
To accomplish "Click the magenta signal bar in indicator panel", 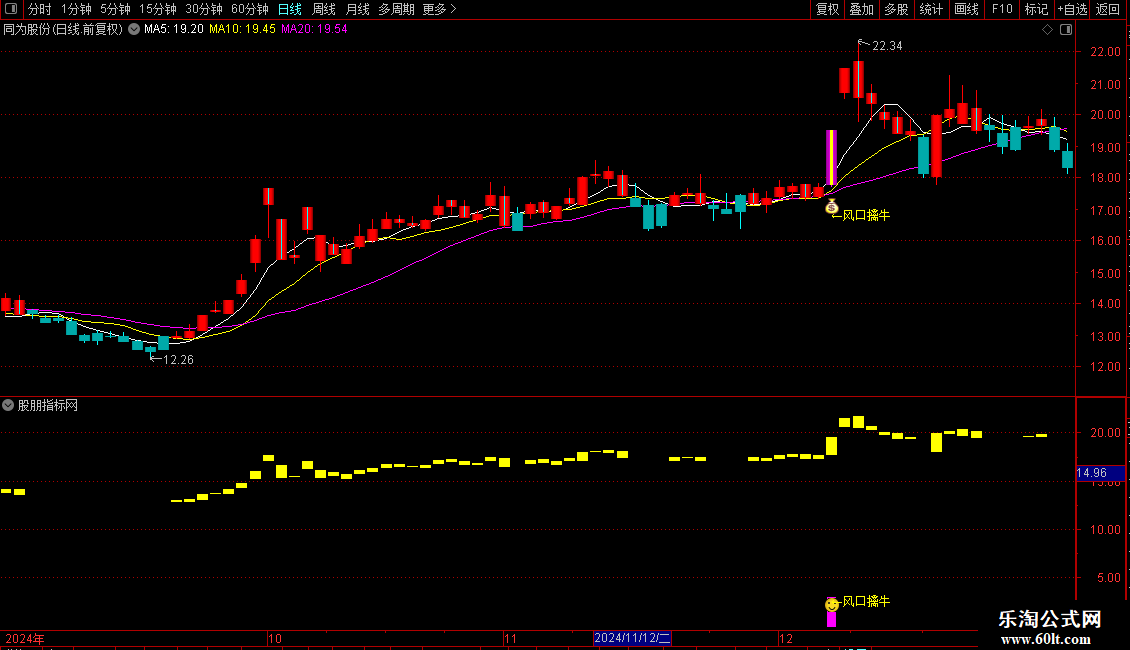I will (831, 618).
